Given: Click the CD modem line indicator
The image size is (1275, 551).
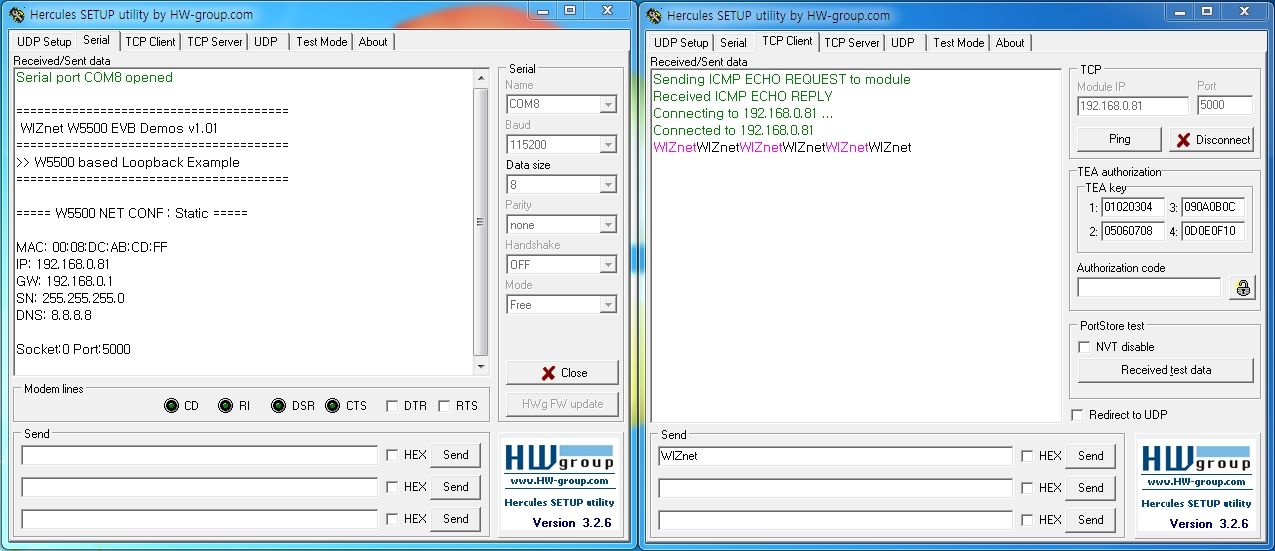Looking at the screenshot, I should [x=171, y=406].
